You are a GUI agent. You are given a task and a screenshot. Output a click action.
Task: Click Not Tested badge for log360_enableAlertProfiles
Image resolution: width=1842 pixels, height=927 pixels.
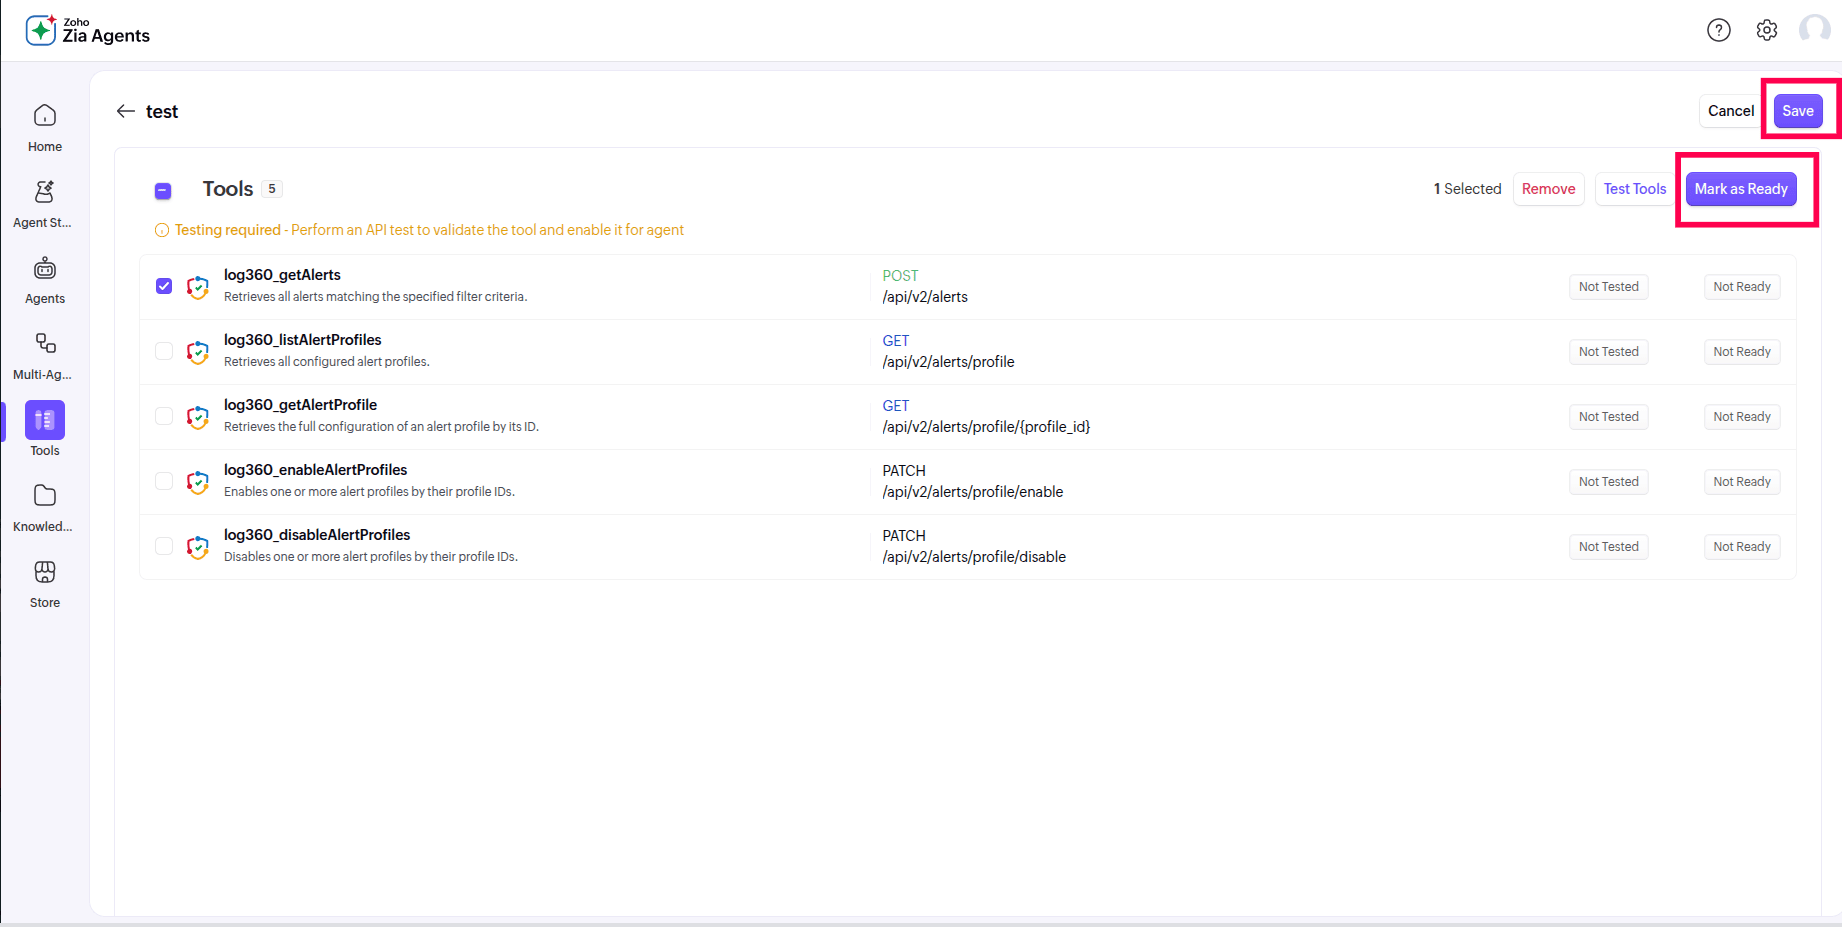pos(1608,482)
